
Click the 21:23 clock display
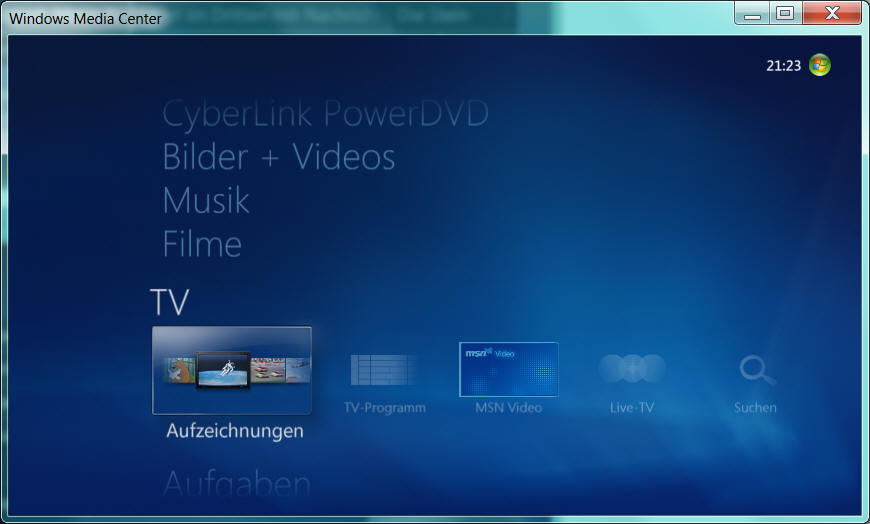click(x=783, y=66)
